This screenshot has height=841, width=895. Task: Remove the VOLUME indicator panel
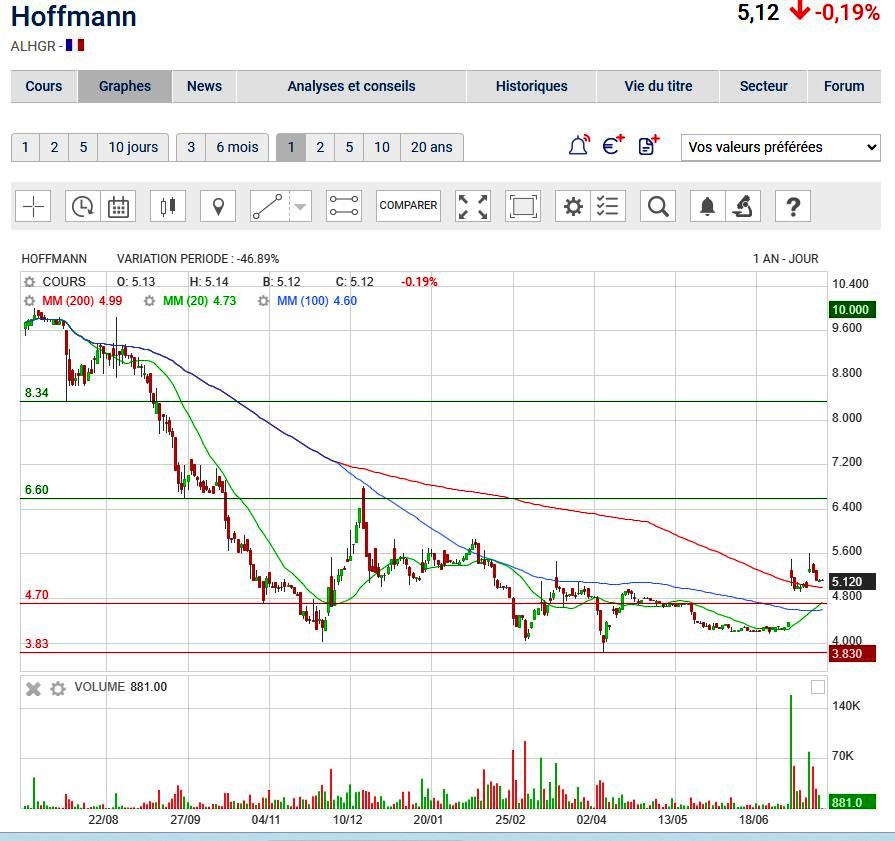(33, 689)
